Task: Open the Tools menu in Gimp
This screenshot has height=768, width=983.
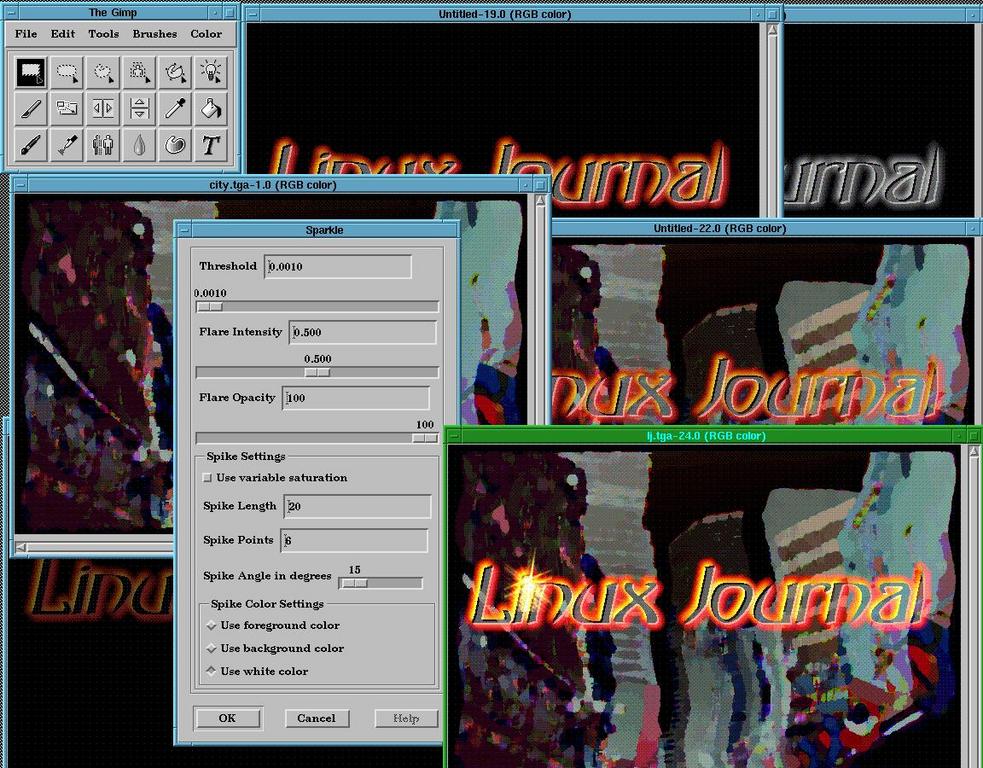Action: pyautogui.click(x=103, y=34)
